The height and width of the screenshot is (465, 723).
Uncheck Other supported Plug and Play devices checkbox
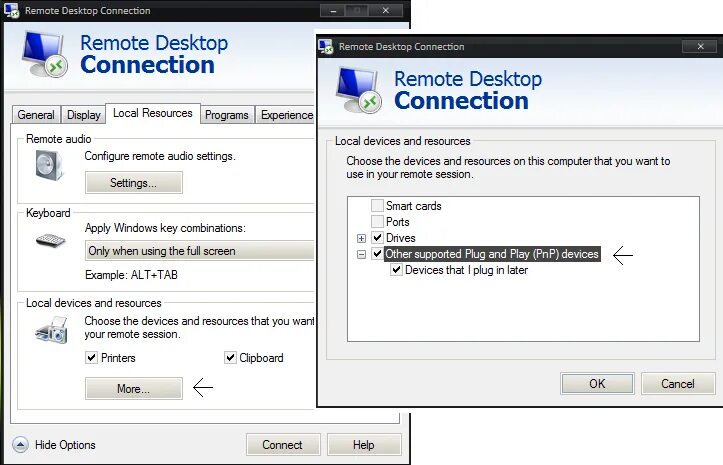coord(377,254)
